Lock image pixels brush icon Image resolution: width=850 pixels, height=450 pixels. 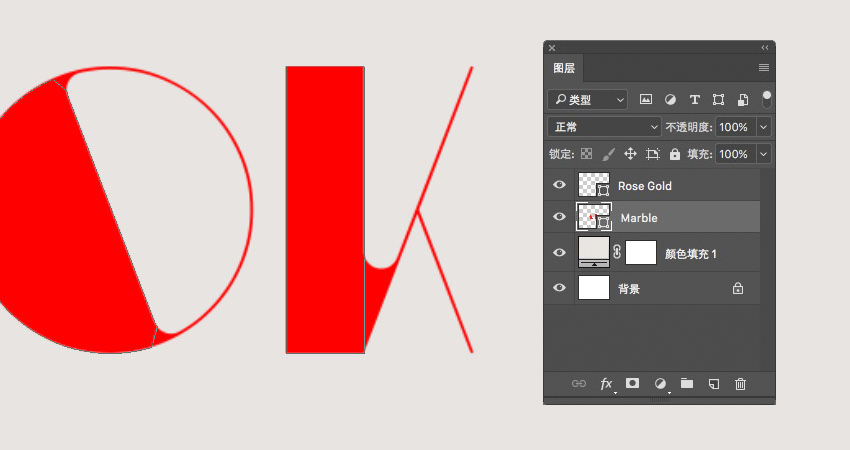(x=608, y=154)
